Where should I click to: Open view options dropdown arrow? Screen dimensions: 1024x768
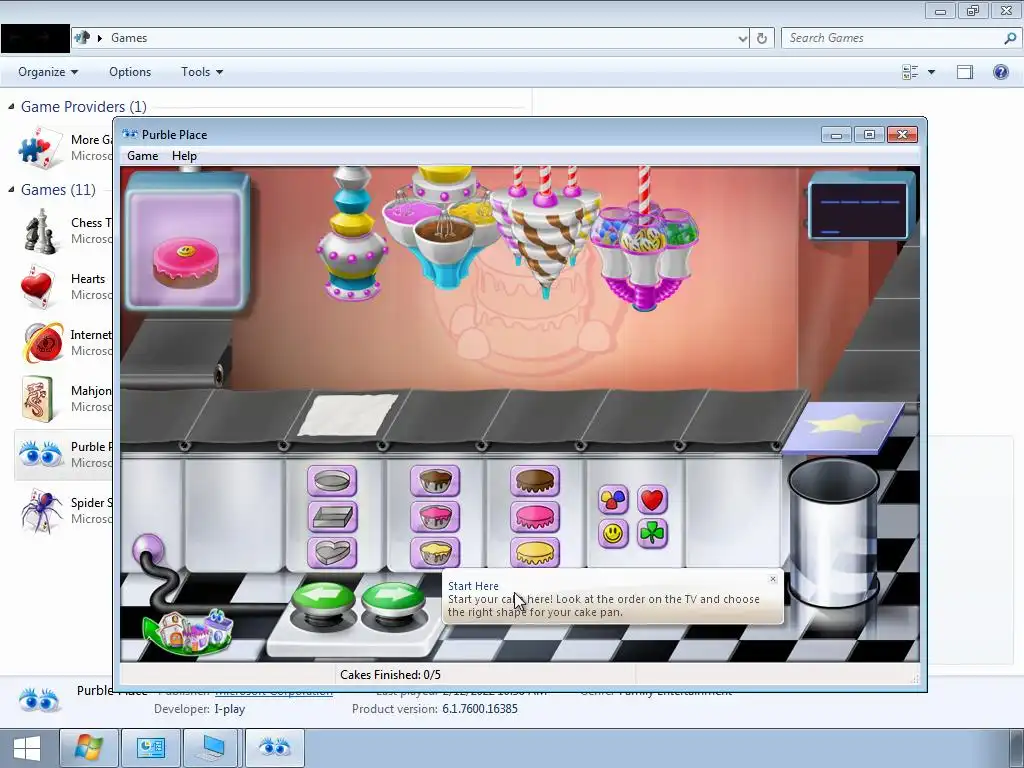point(931,72)
